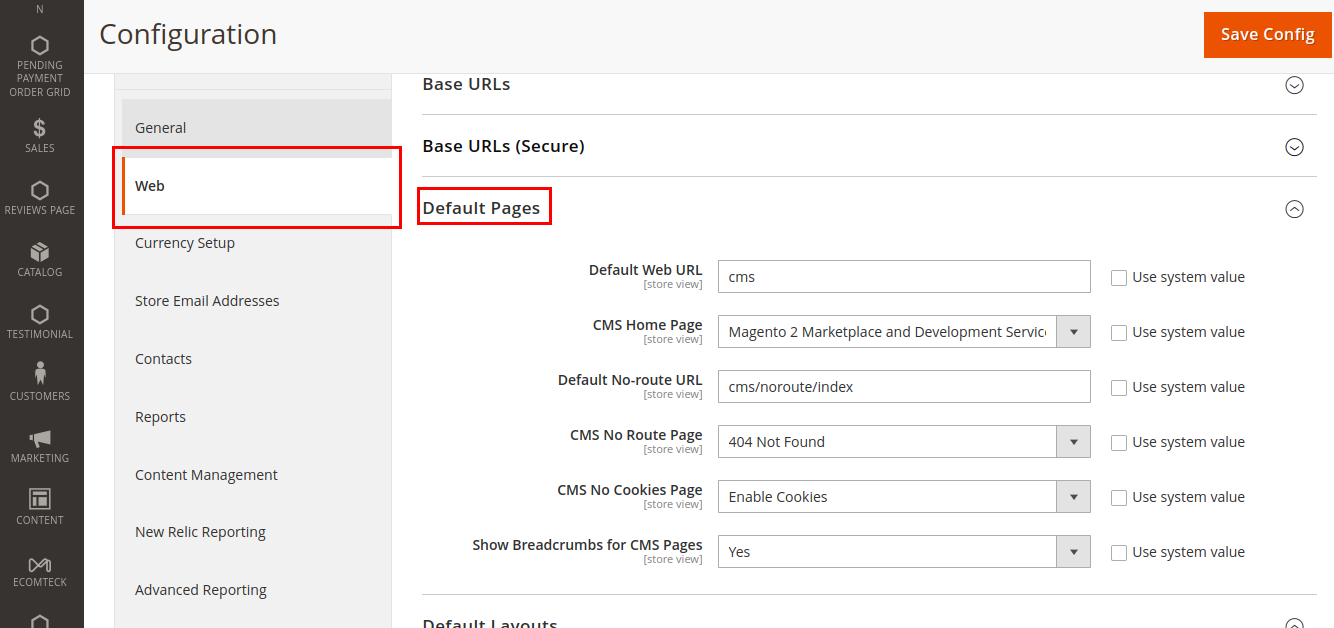The width and height of the screenshot is (1334, 628).
Task: Open the Pending Payment Order Grid icon
Action: coord(40,60)
